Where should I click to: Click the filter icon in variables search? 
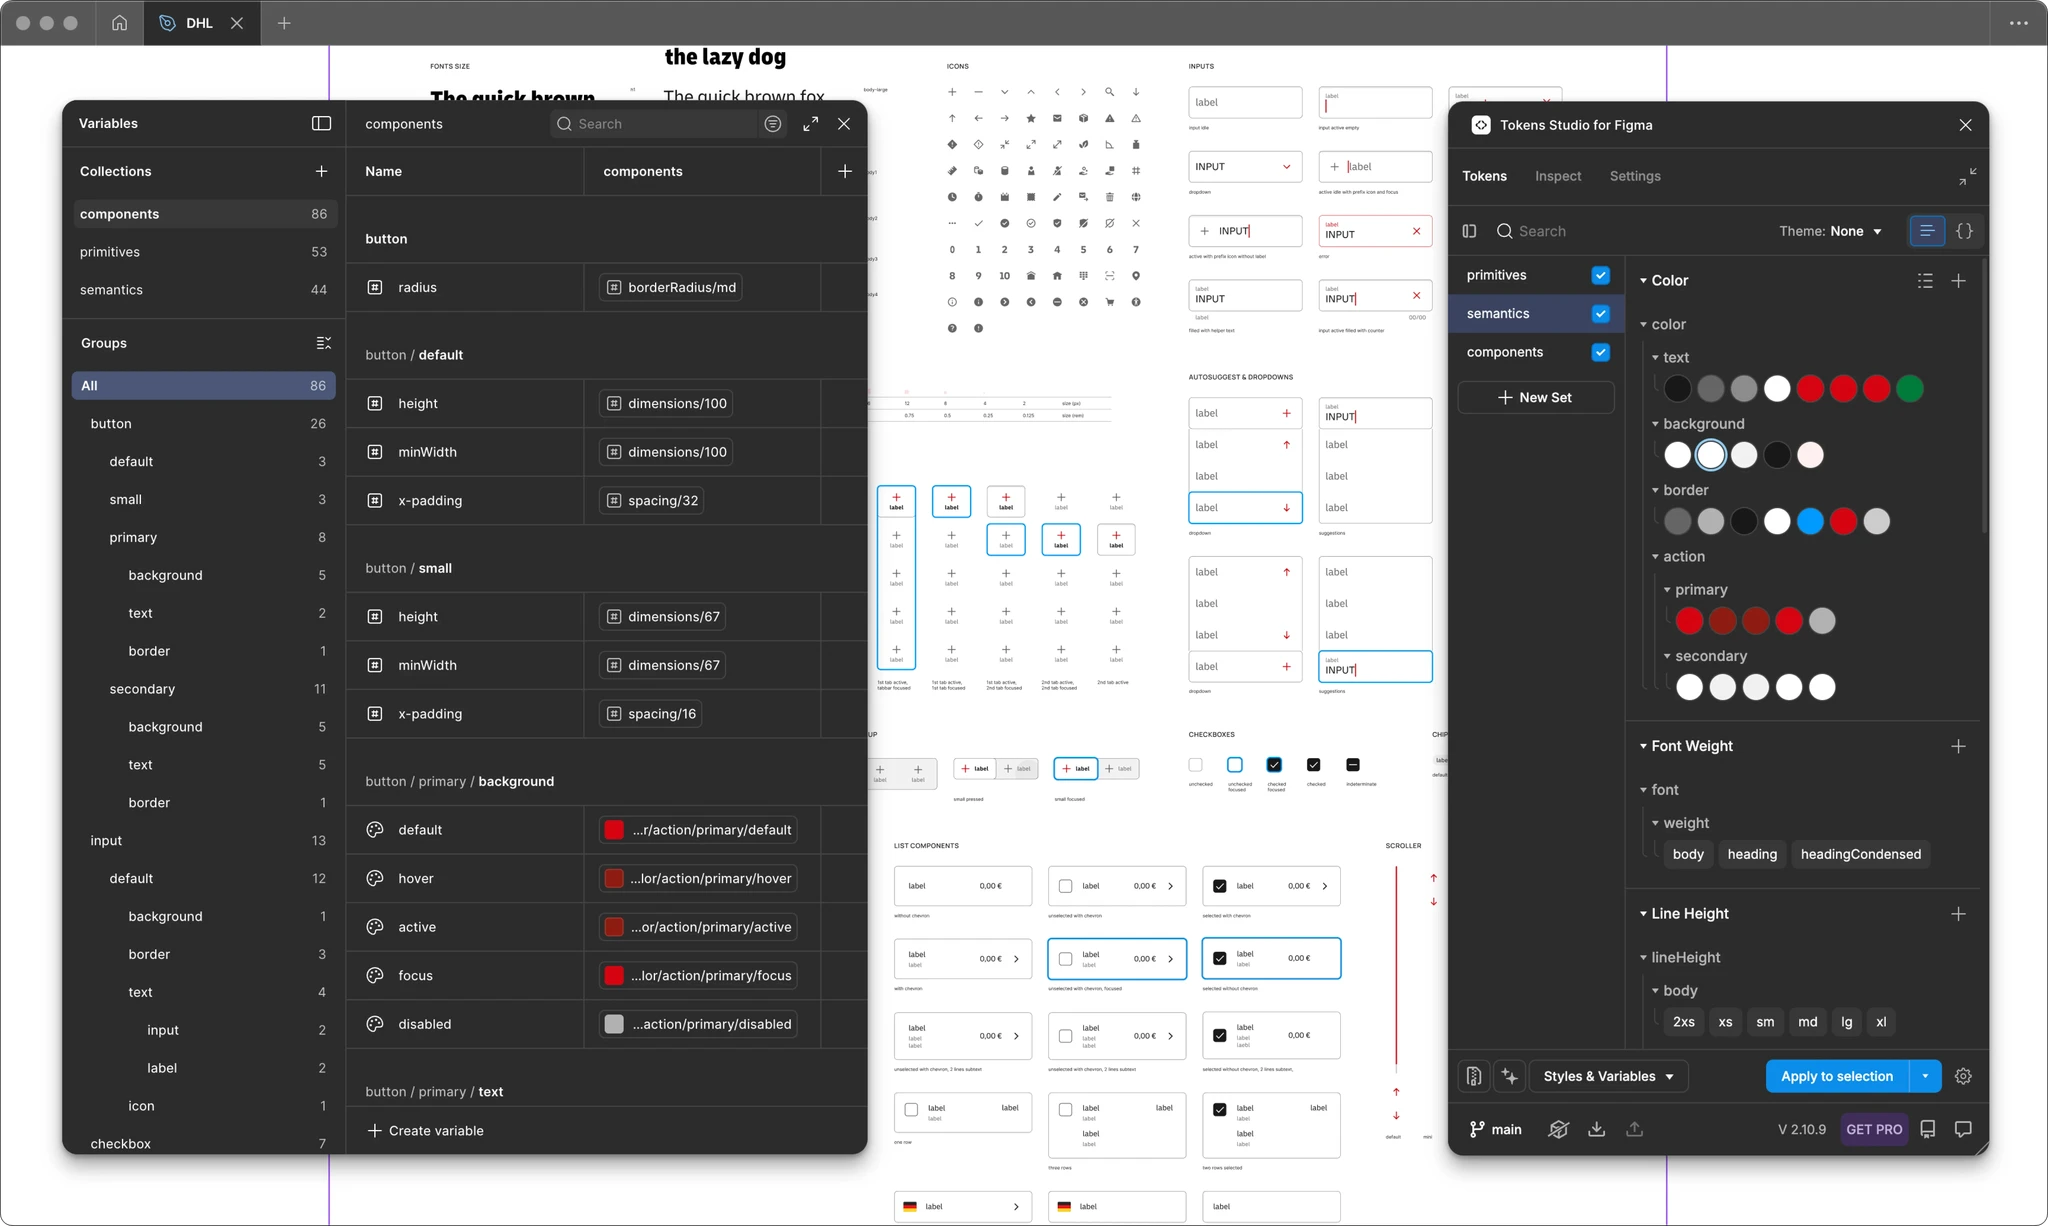tap(772, 123)
